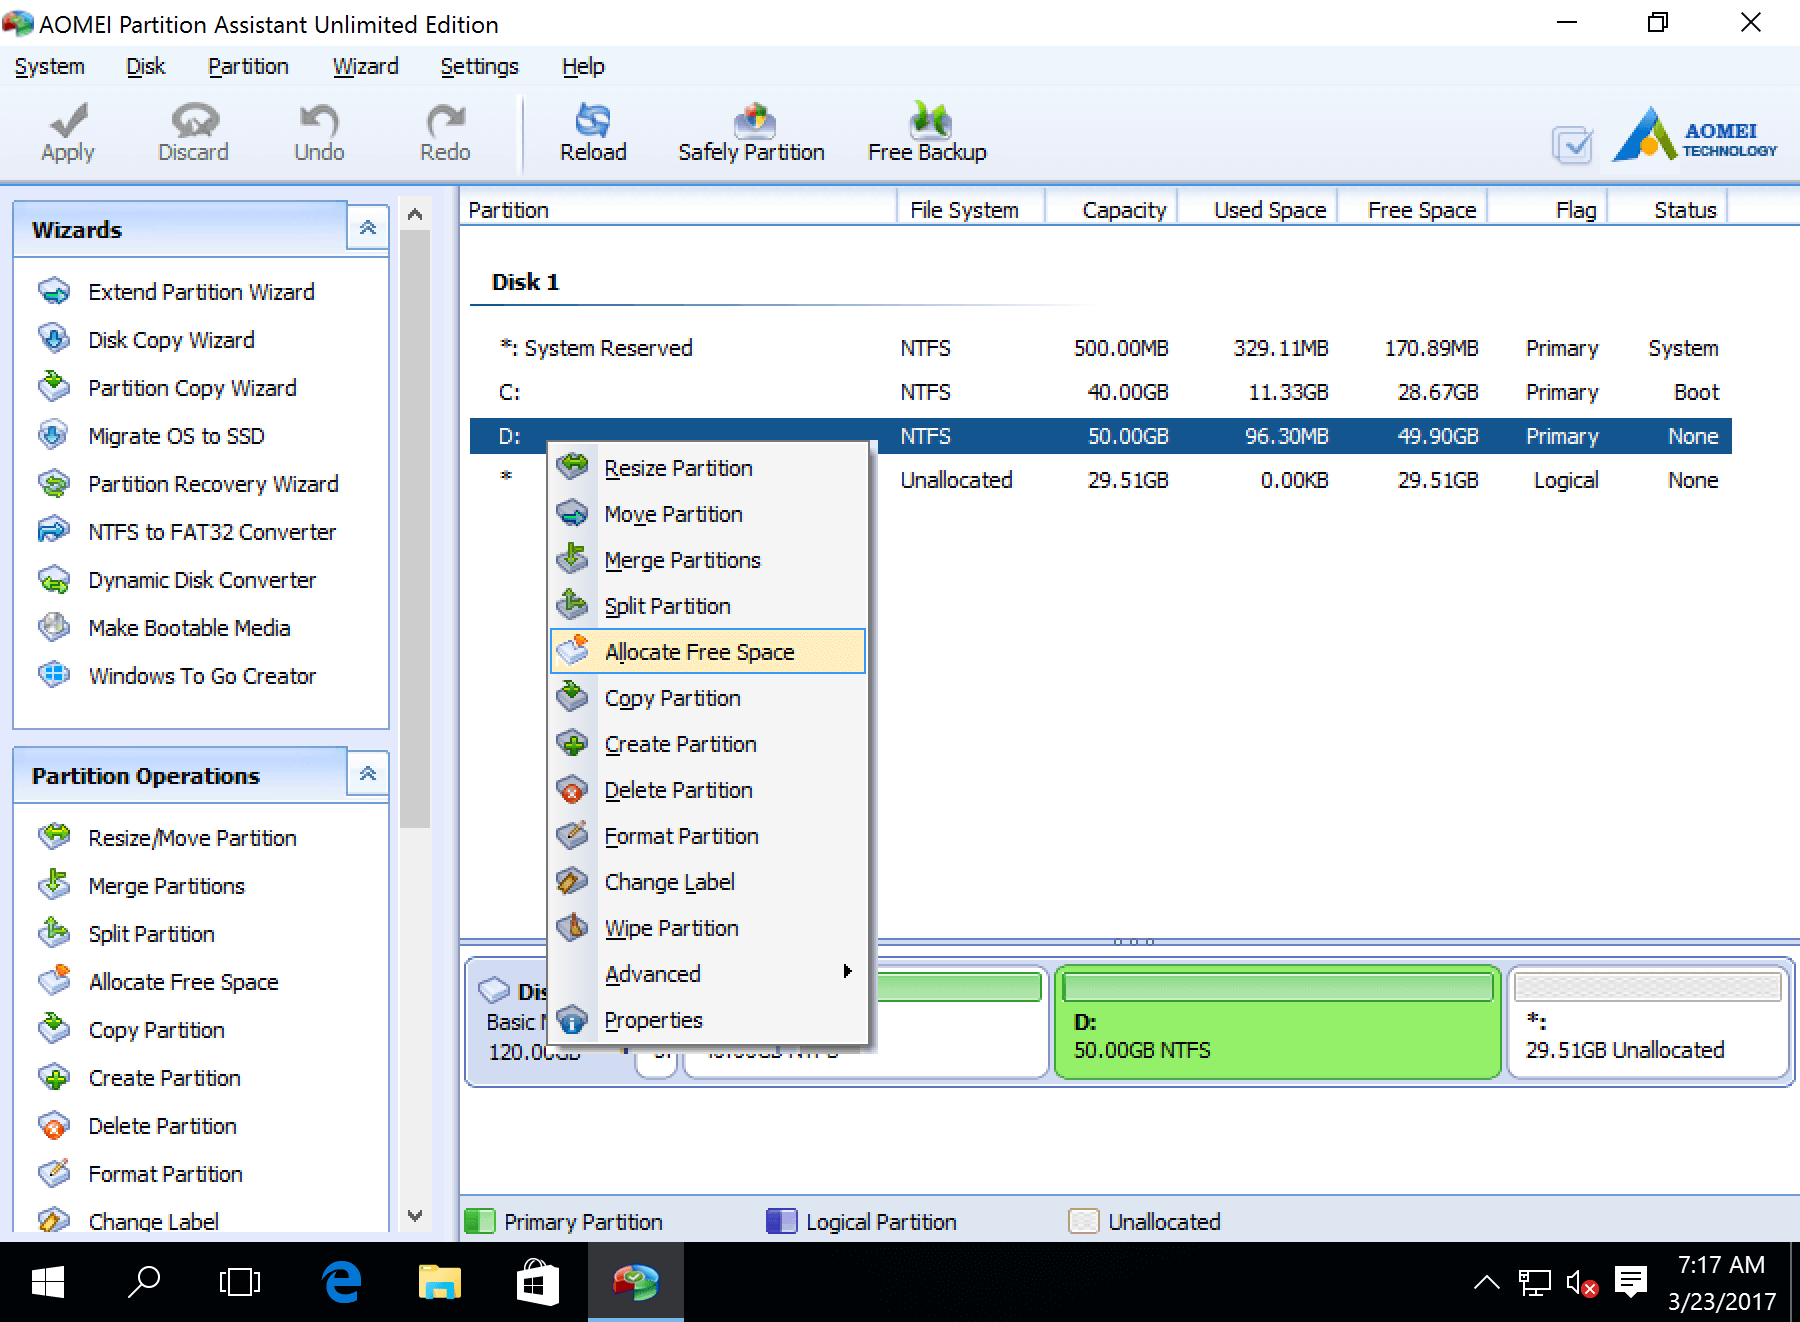Select the System Reserved partition row
This screenshot has width=1800, height=1322.
tap(1101, 348)
